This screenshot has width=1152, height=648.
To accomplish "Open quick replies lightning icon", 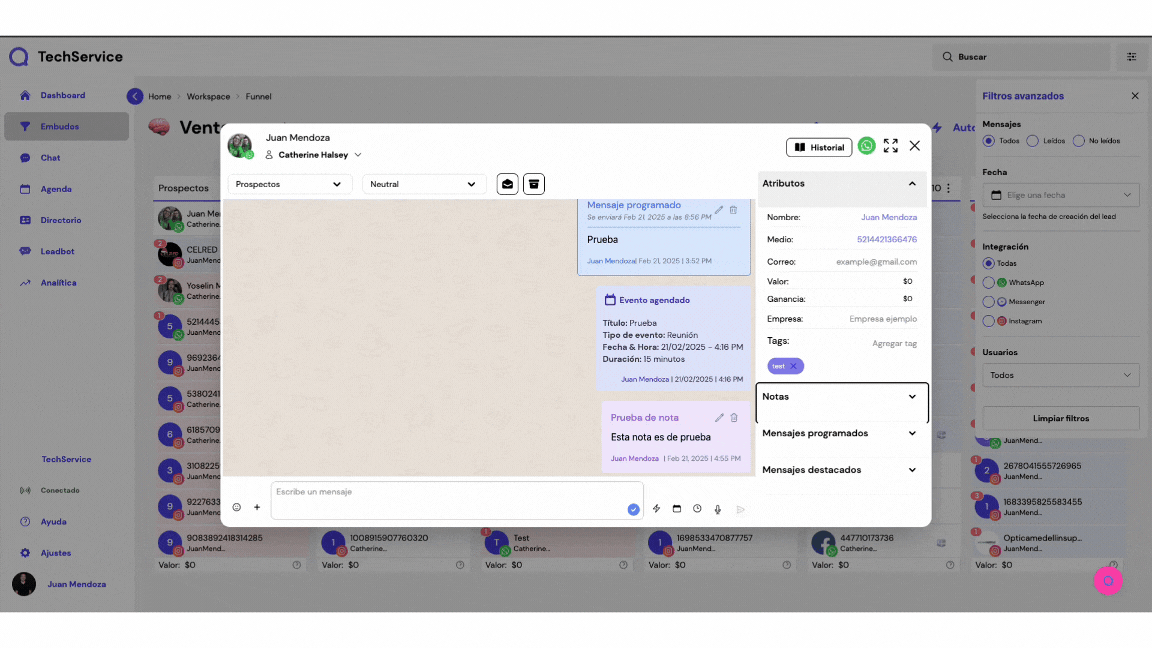I will tap(657, 509).
